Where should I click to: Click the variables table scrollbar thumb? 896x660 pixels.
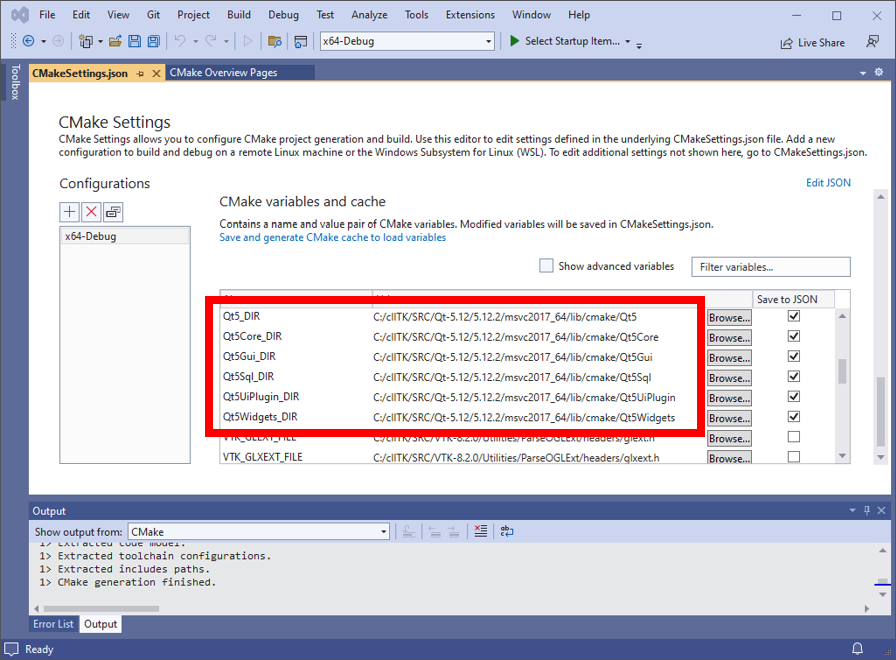[842, 371]
